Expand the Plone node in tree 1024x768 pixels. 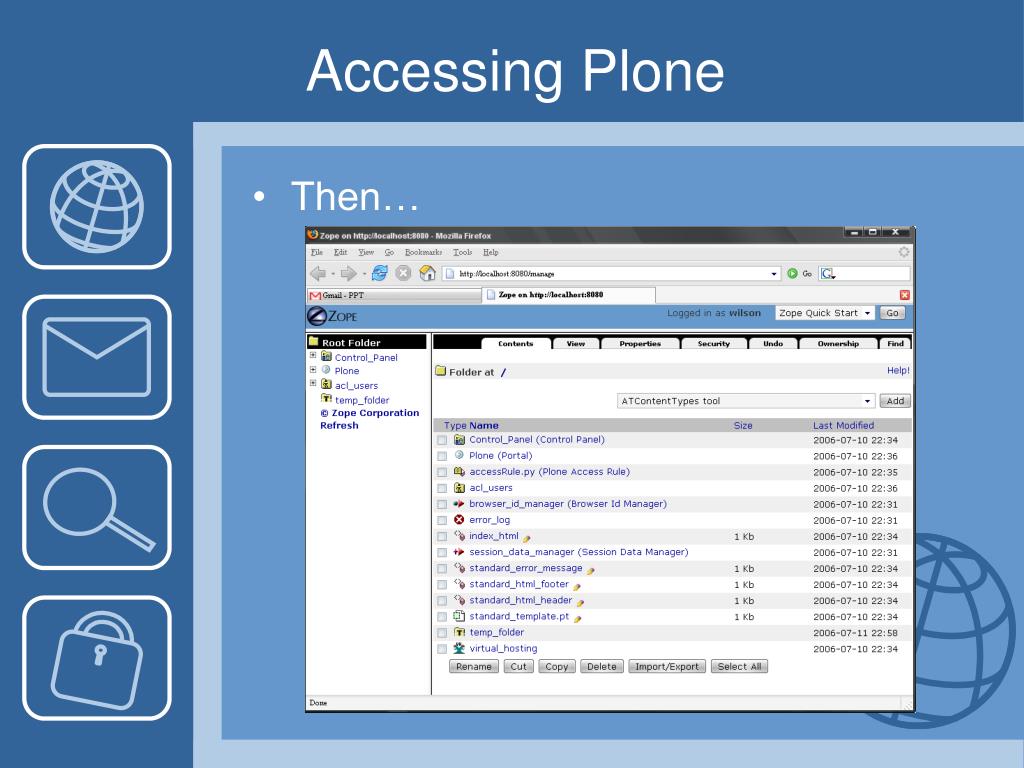[313, 370]
